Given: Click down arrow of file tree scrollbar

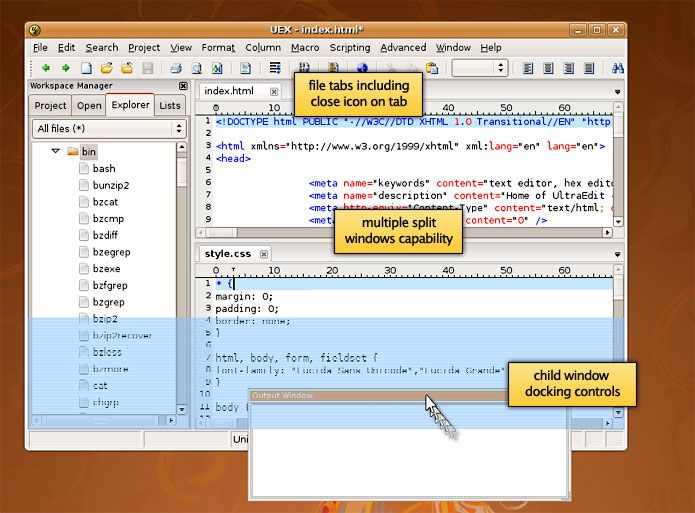Looking at the screenshot, I should pos(182,409).
